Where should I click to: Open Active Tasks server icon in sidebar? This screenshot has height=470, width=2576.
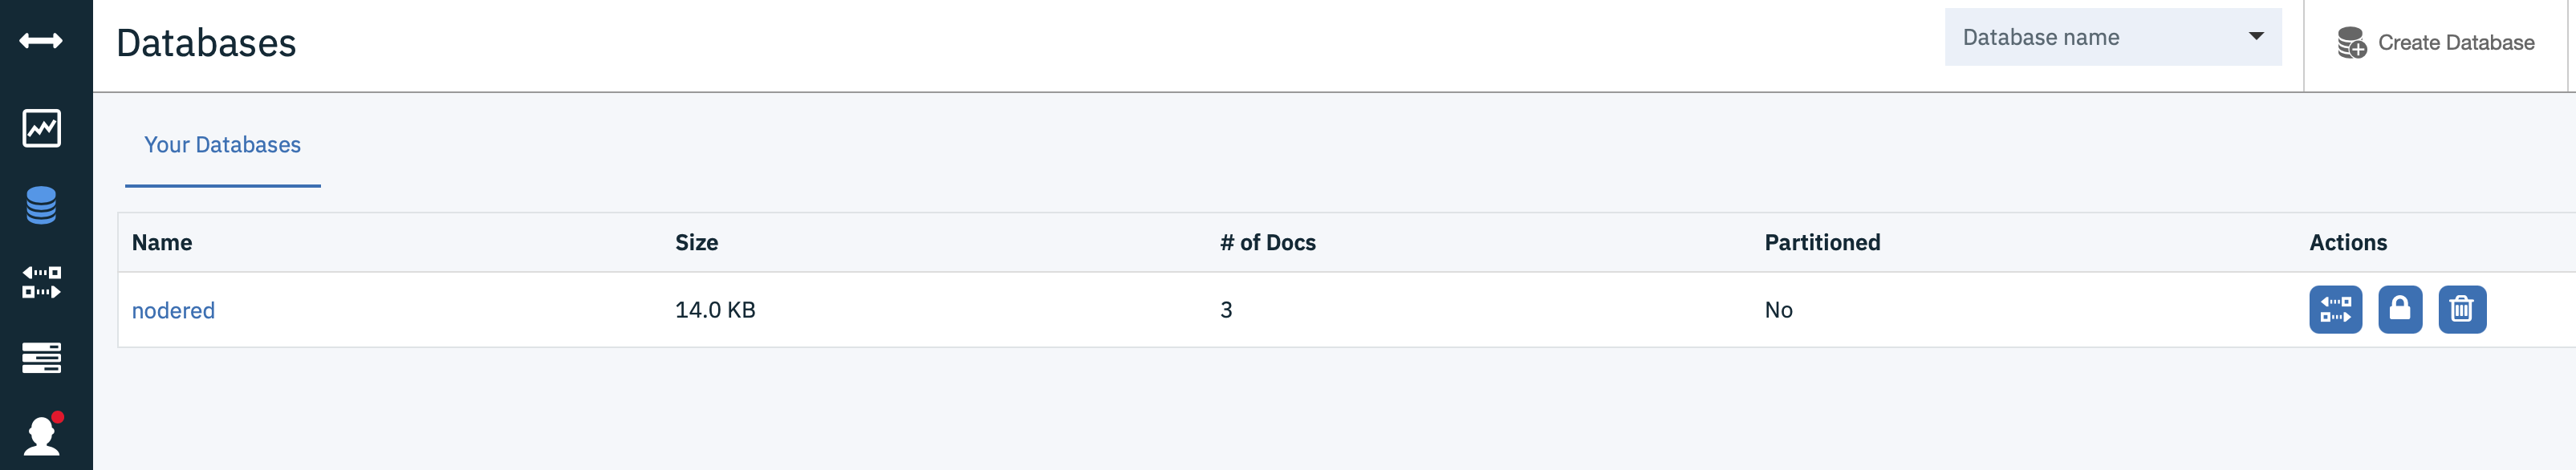(41, 357)
